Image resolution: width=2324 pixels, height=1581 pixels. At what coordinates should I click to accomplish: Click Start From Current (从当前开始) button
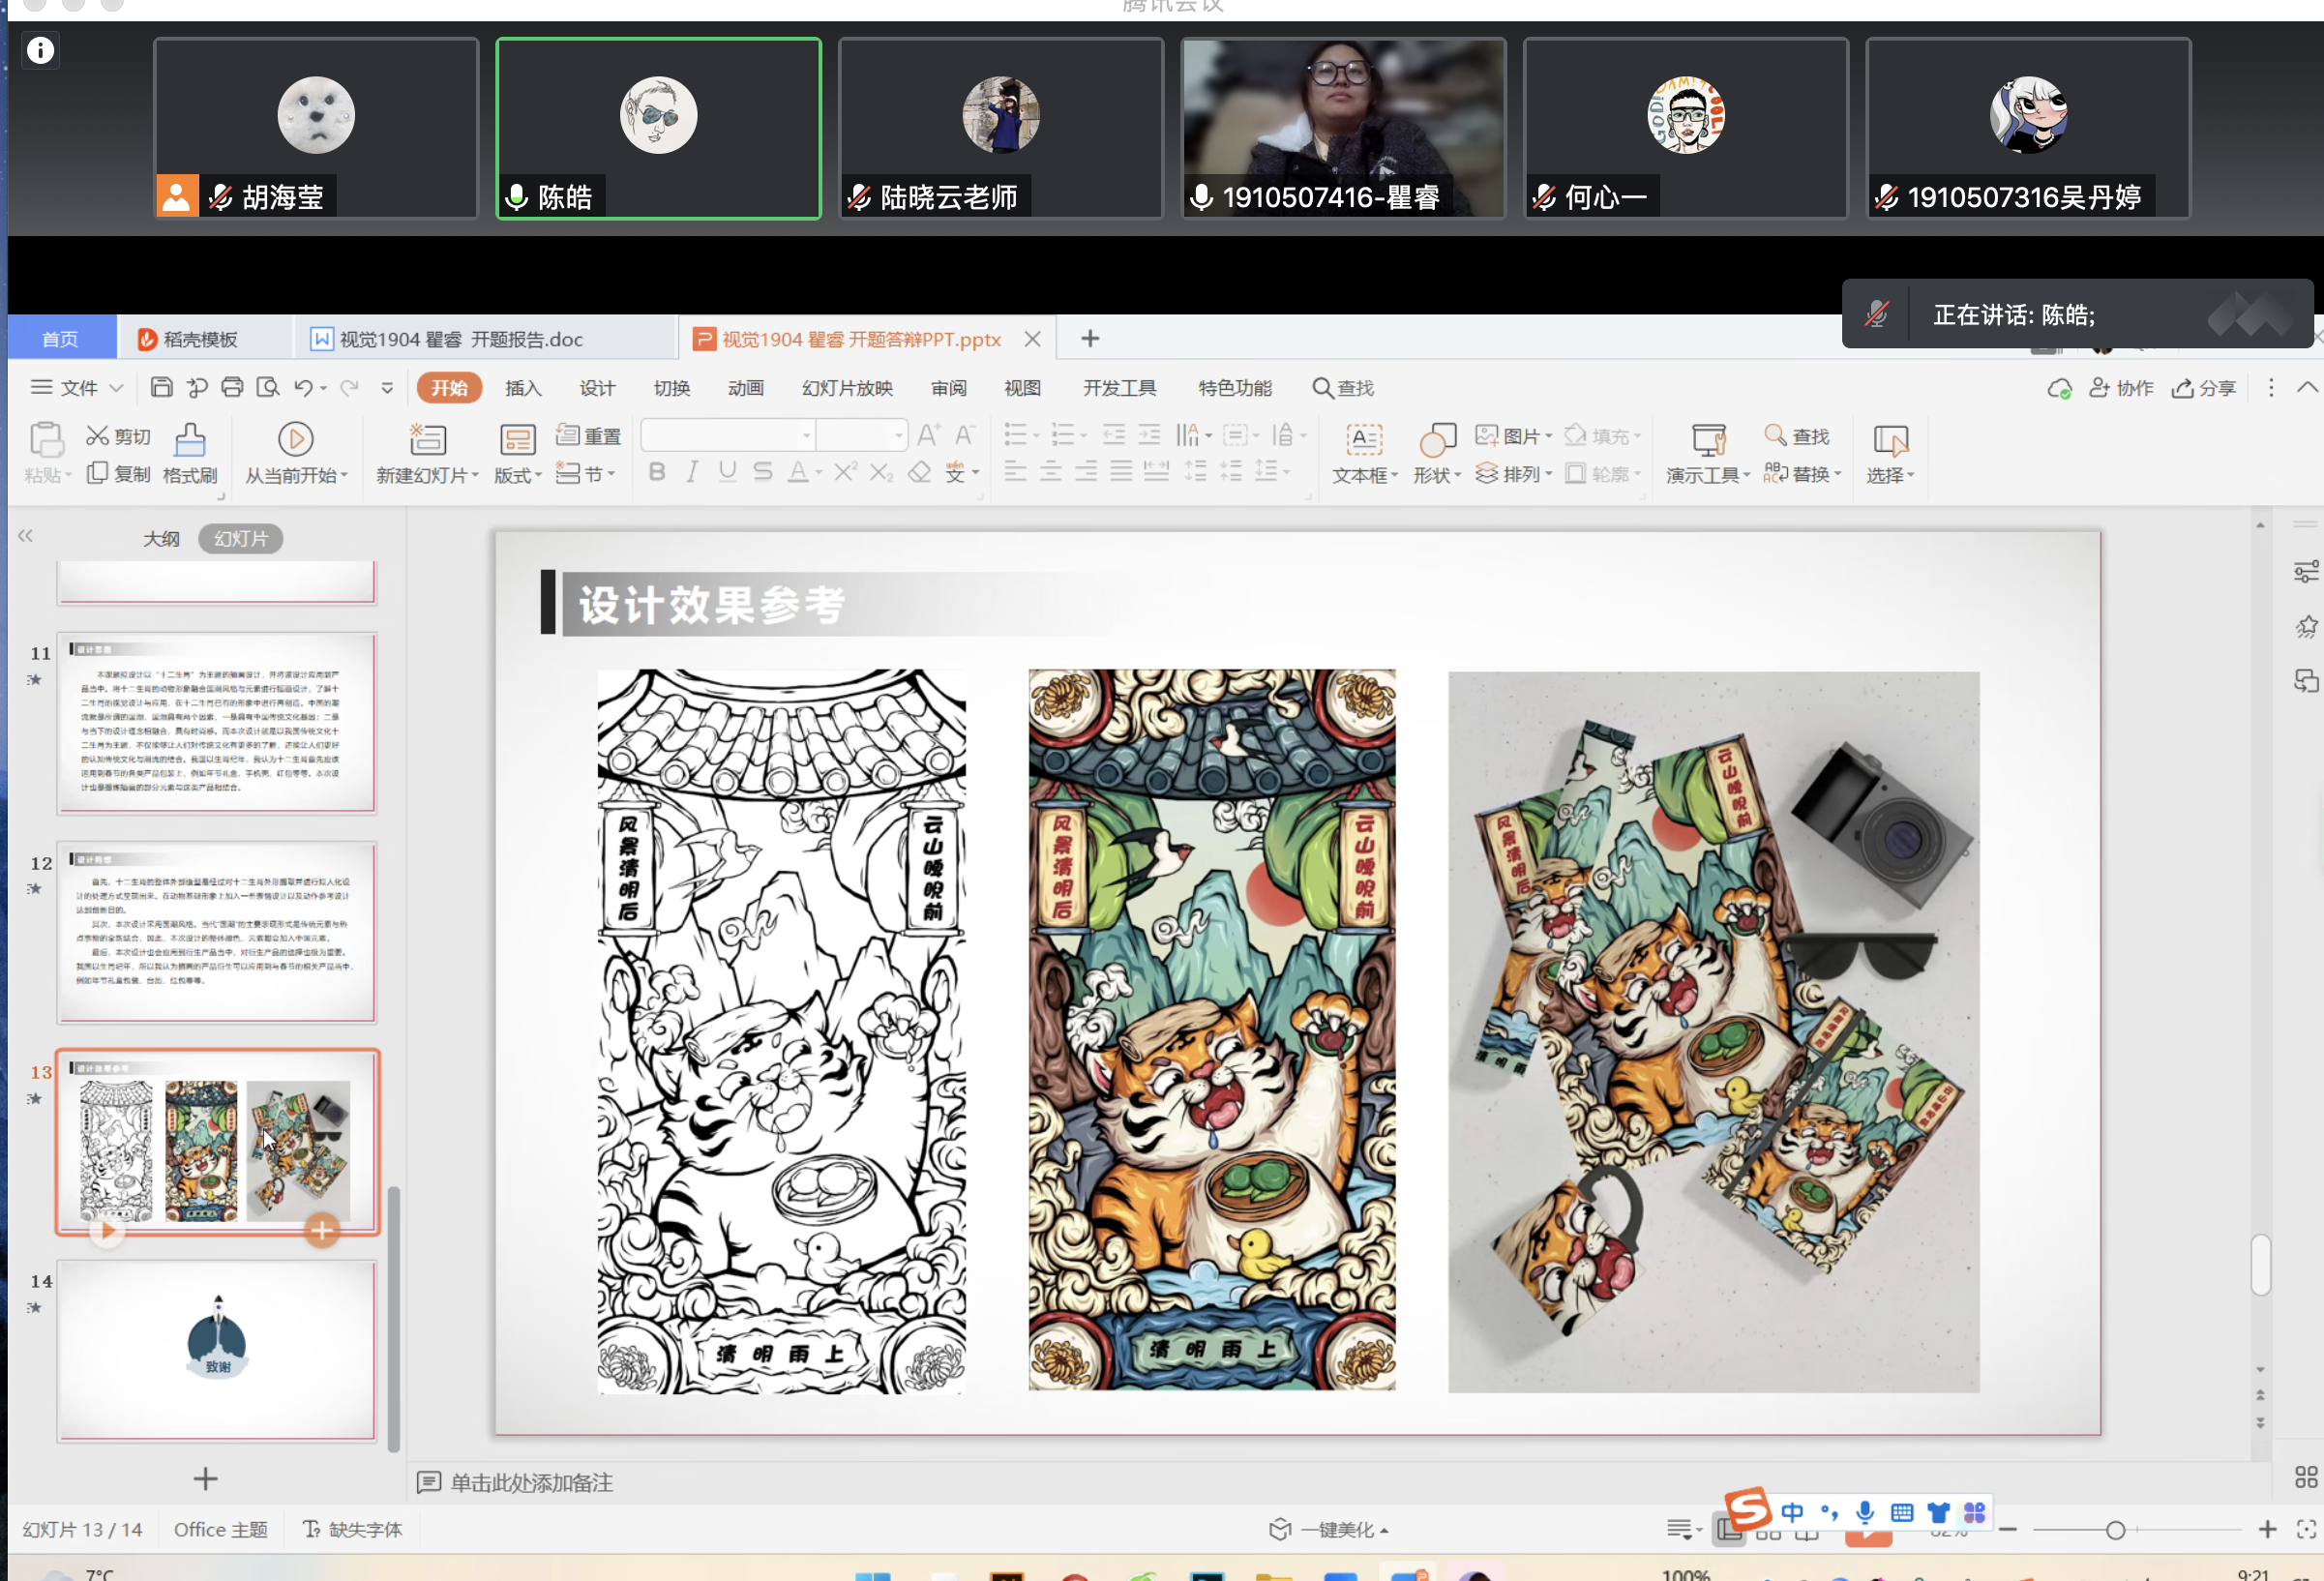pyautogui.click(x=296, y=454)
